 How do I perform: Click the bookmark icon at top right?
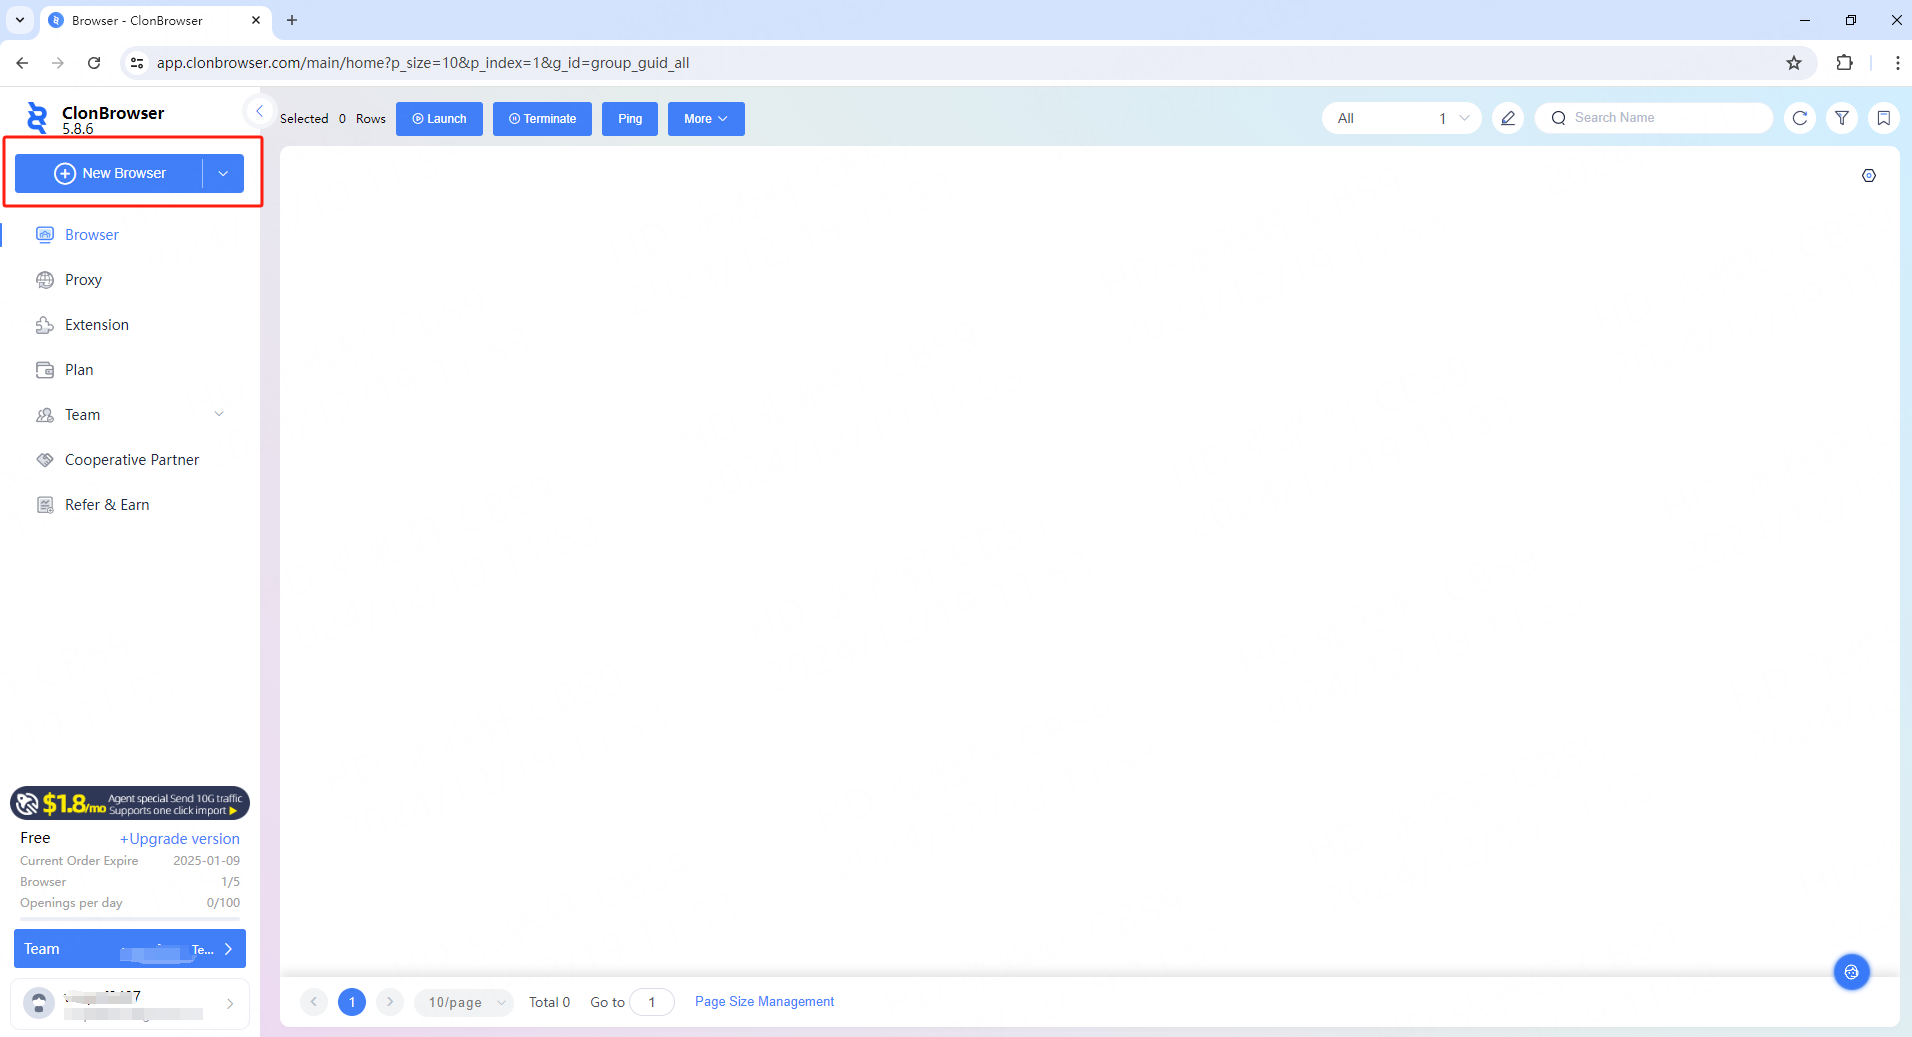pos(1883,118)
